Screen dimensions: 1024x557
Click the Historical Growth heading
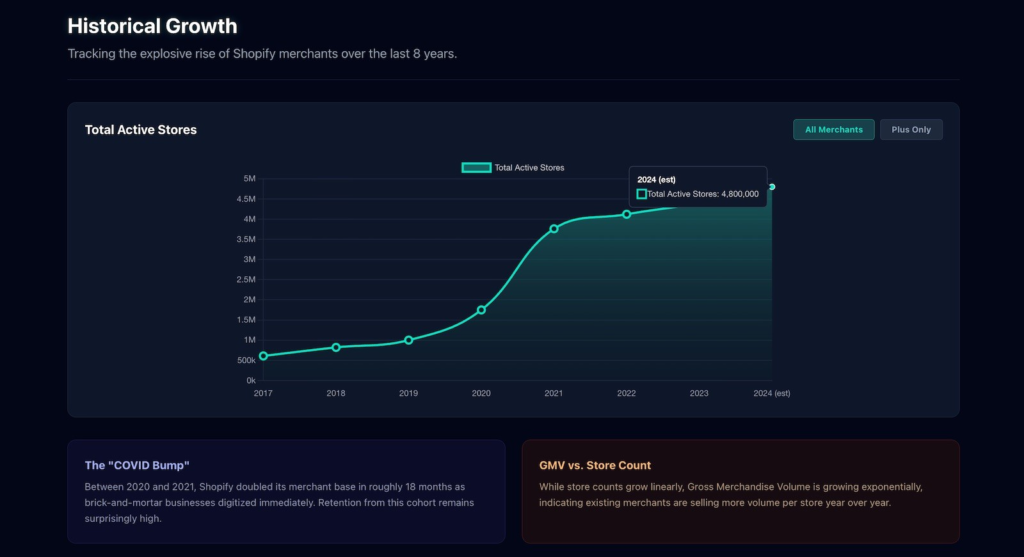point(152,26)
